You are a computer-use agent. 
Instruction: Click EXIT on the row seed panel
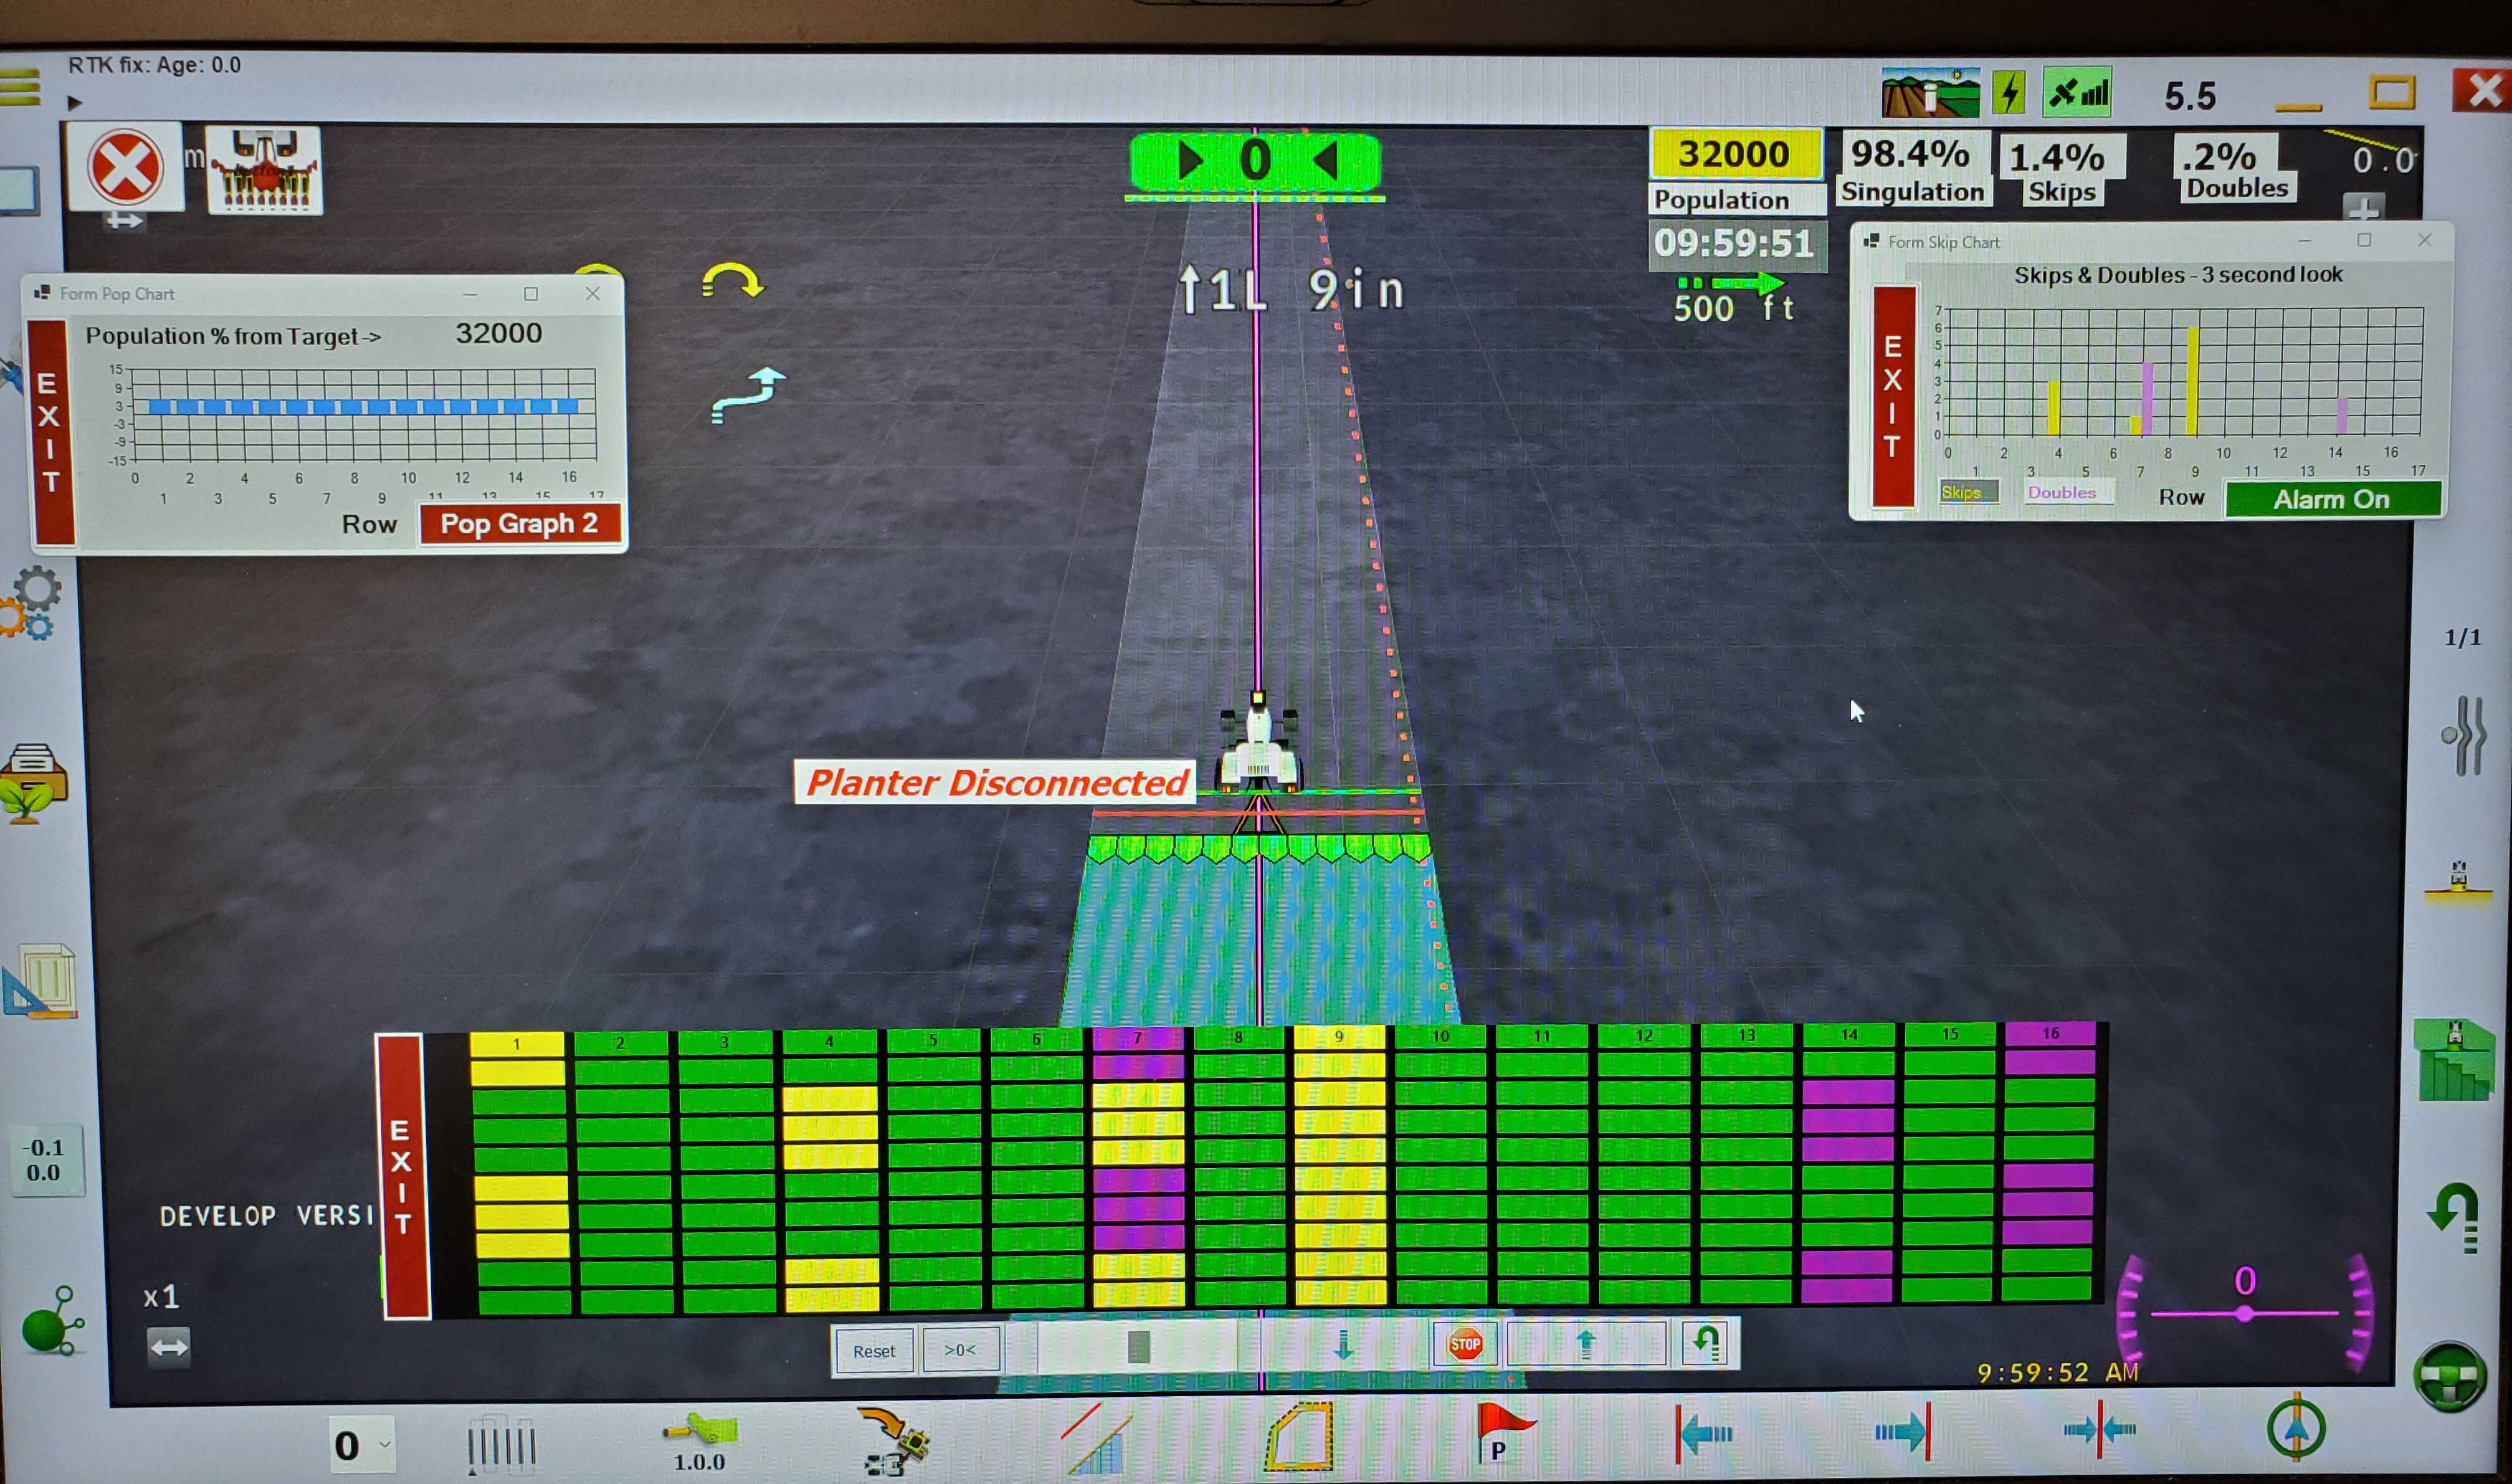(402, 1177)
